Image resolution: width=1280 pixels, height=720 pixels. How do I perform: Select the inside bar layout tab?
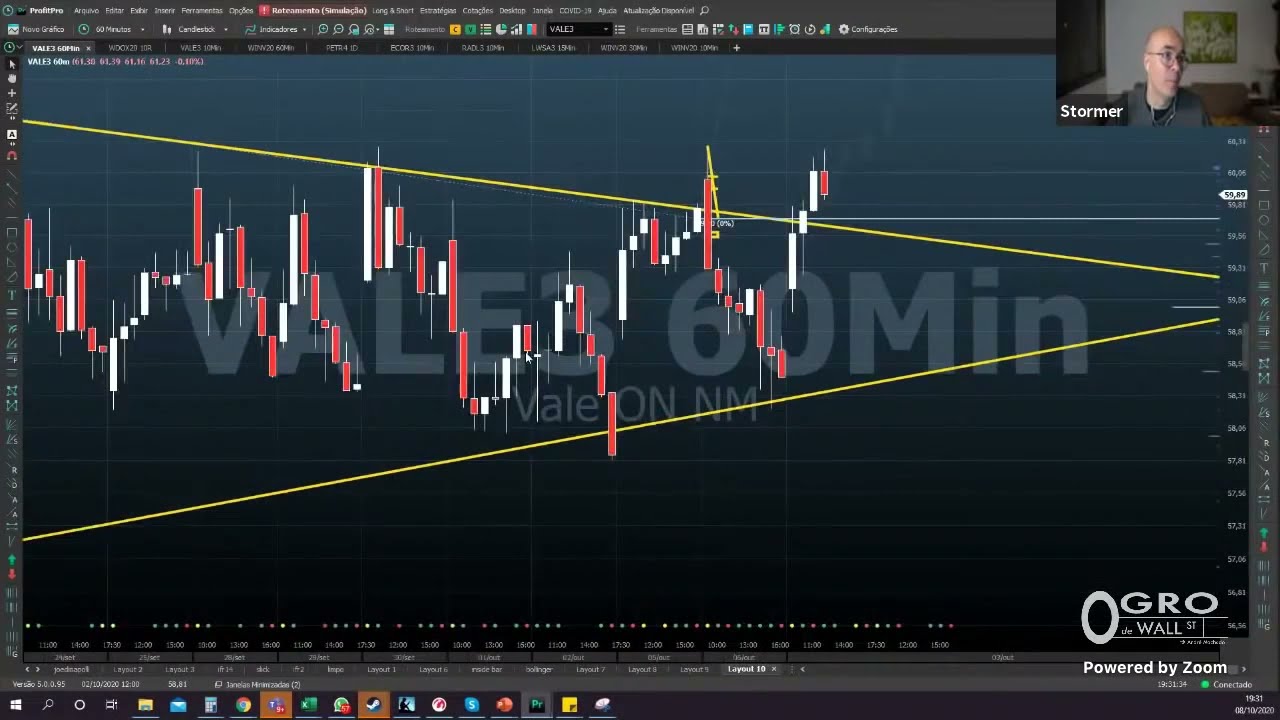click(486, 669)
